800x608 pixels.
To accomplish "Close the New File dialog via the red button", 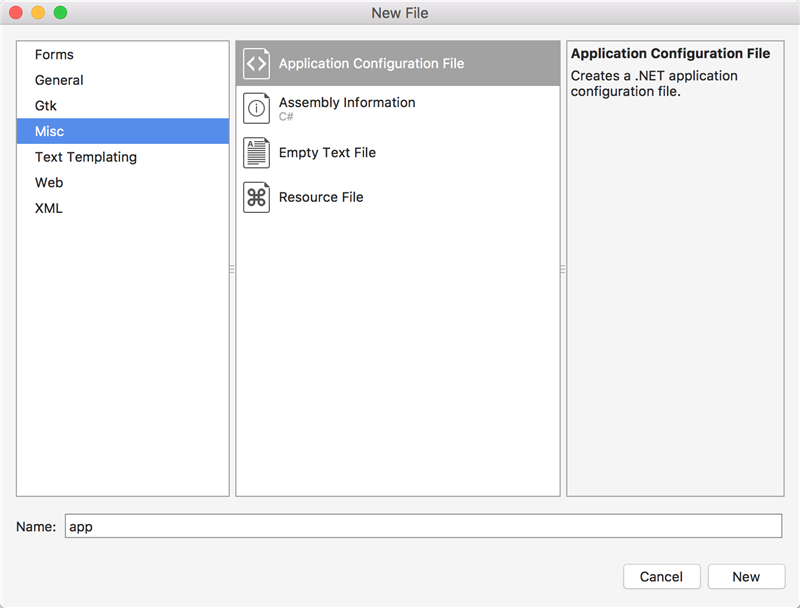I will click(x=16, y=12).
